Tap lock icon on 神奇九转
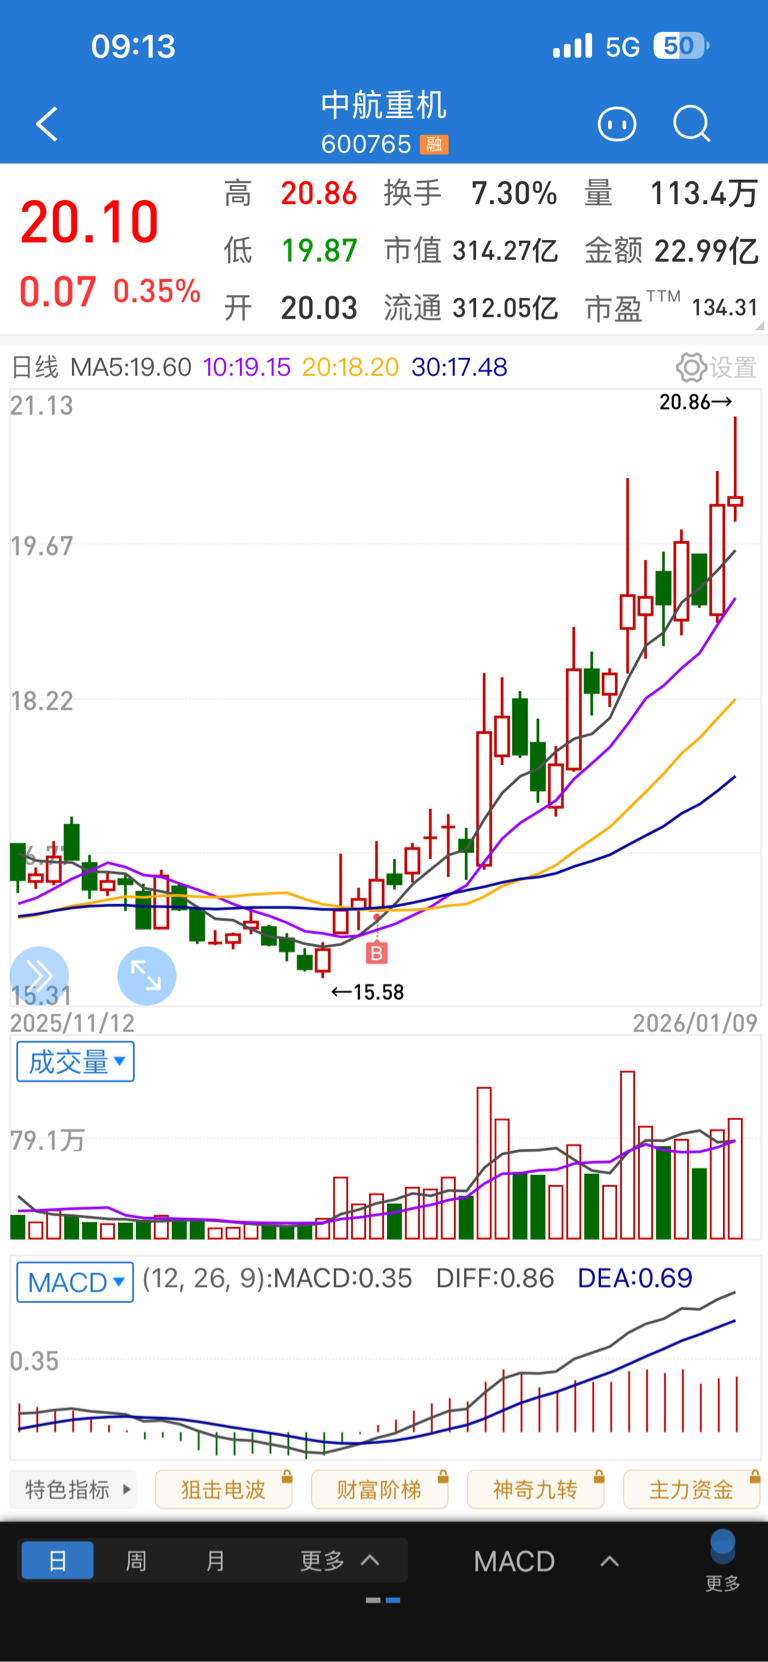Image resolution: width=768 pixels, height=1662 pixels. click(x=599, y=1477)
